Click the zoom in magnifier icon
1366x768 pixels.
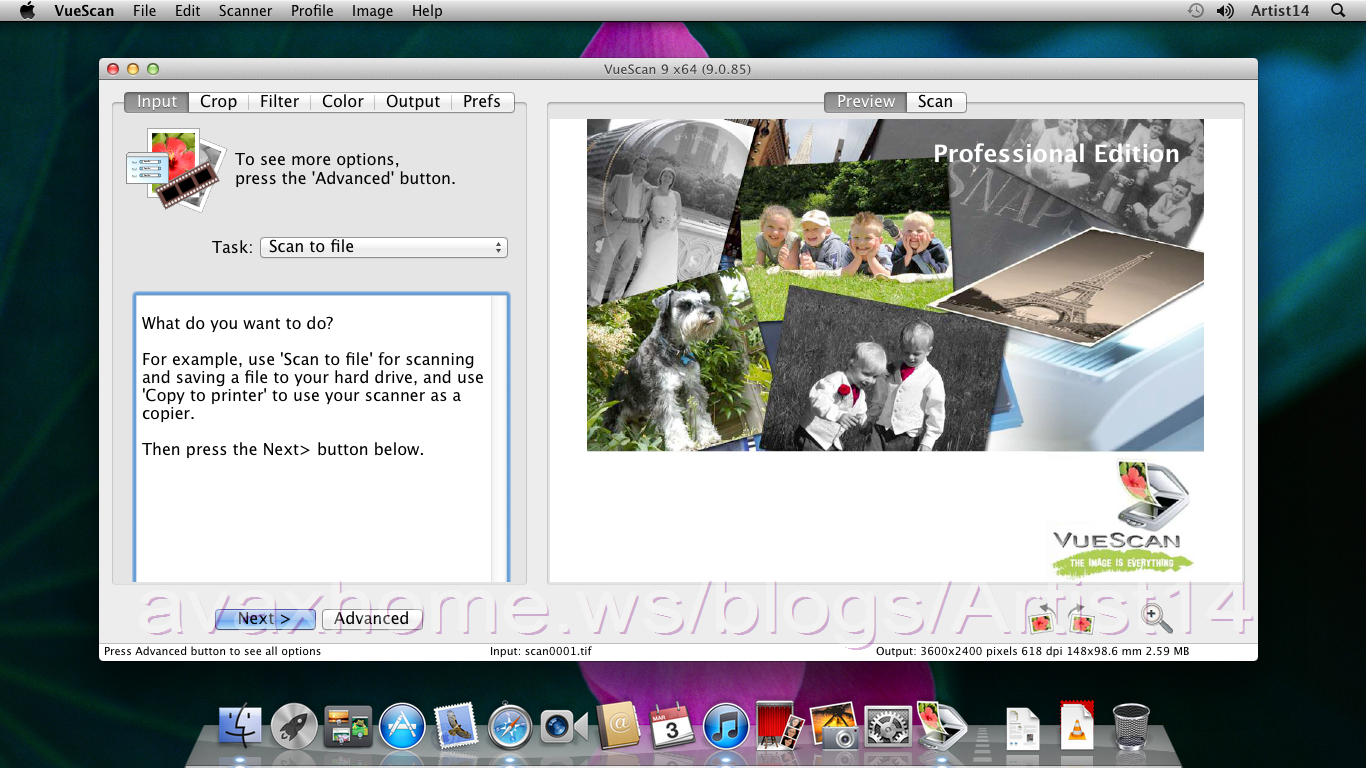[1157, 619]
